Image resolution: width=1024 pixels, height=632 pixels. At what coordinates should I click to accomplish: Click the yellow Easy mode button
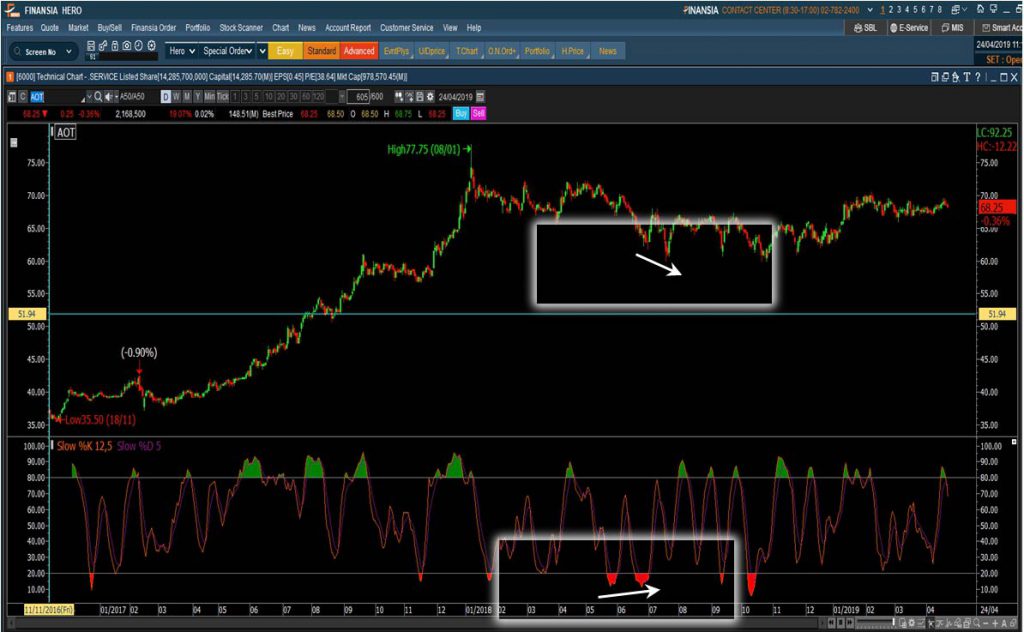click(x=284, y=50)
